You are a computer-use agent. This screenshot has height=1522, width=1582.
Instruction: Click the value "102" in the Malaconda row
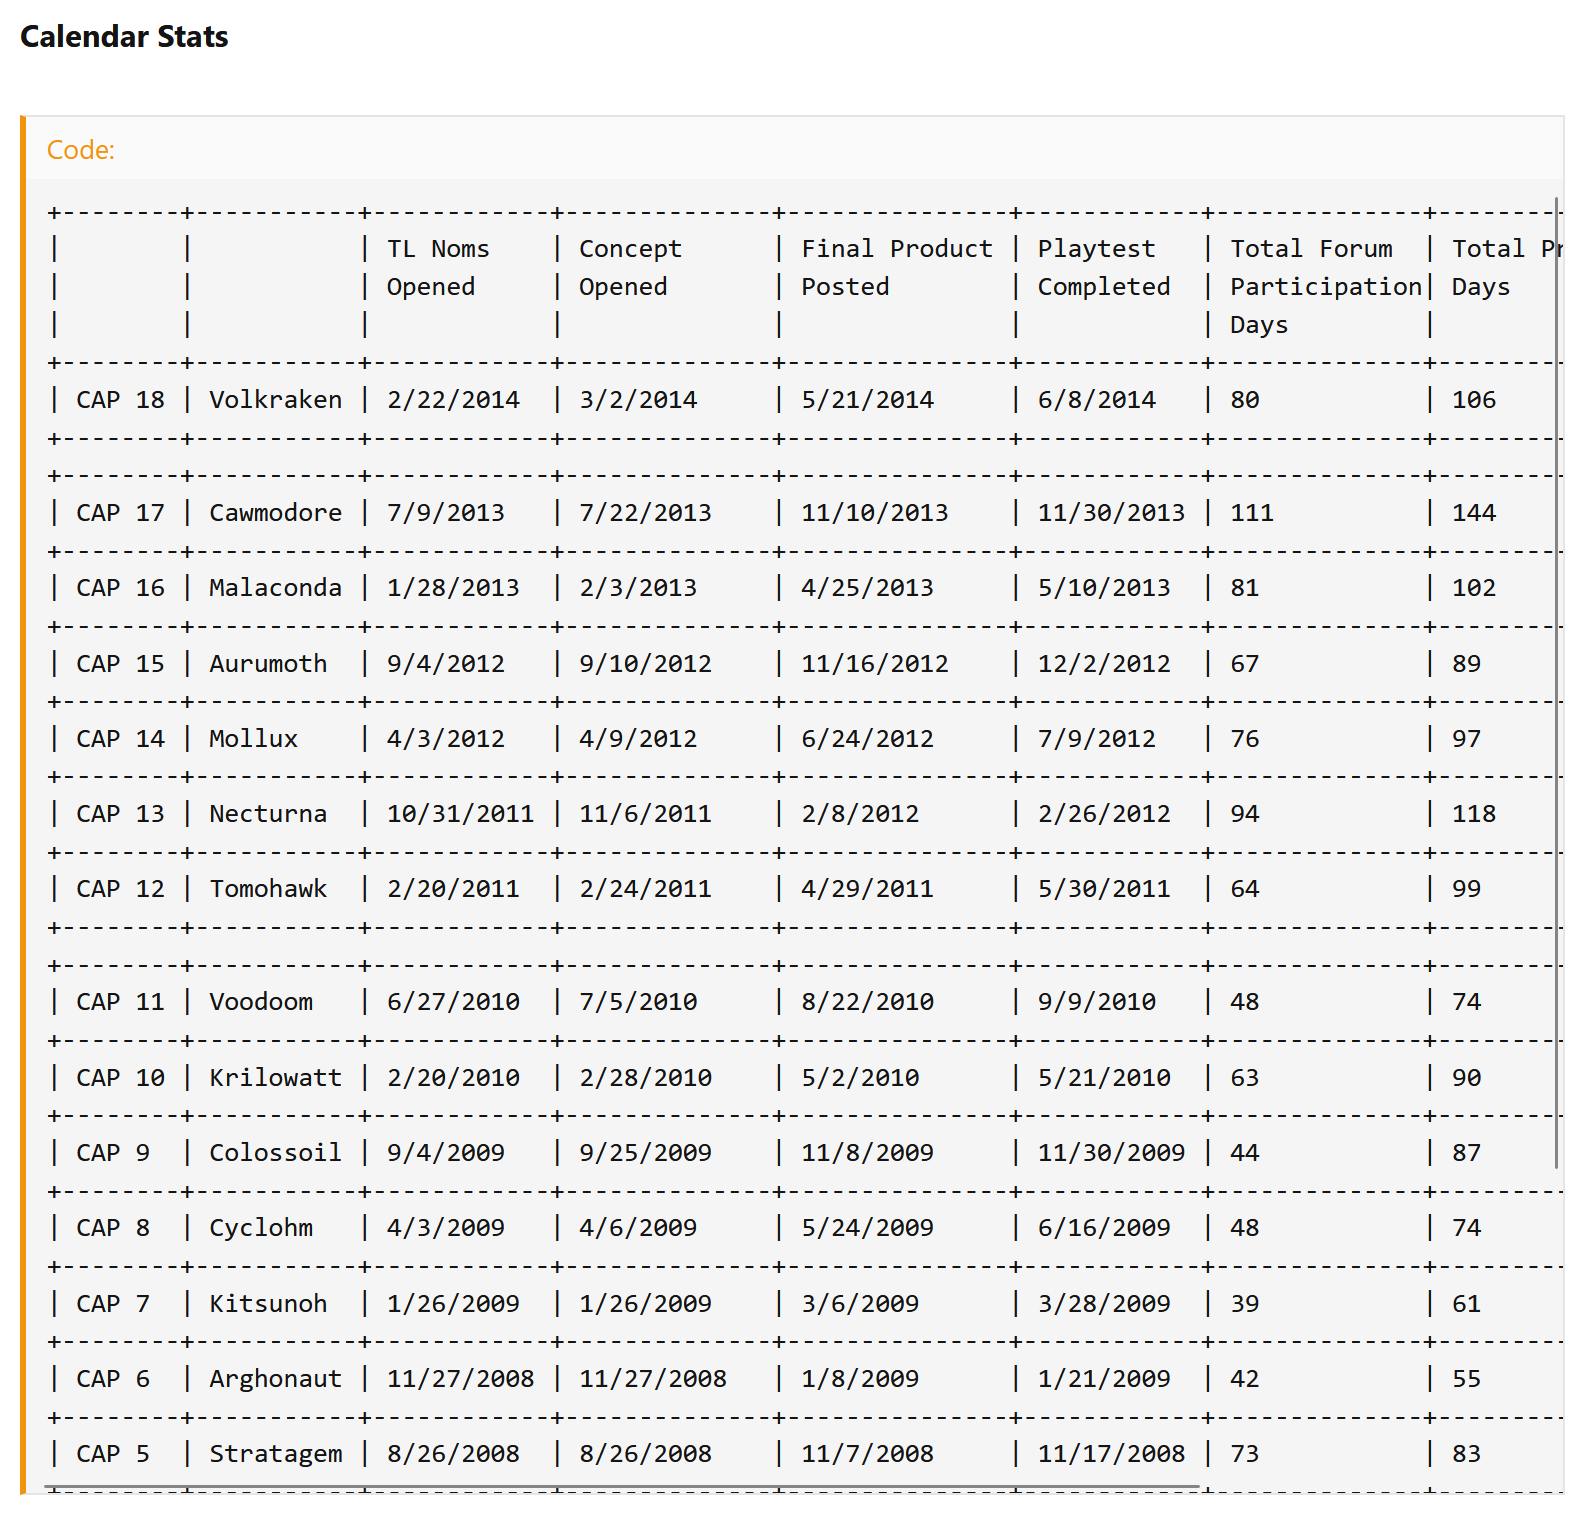pyautogui.click(x=1474, y=588)
